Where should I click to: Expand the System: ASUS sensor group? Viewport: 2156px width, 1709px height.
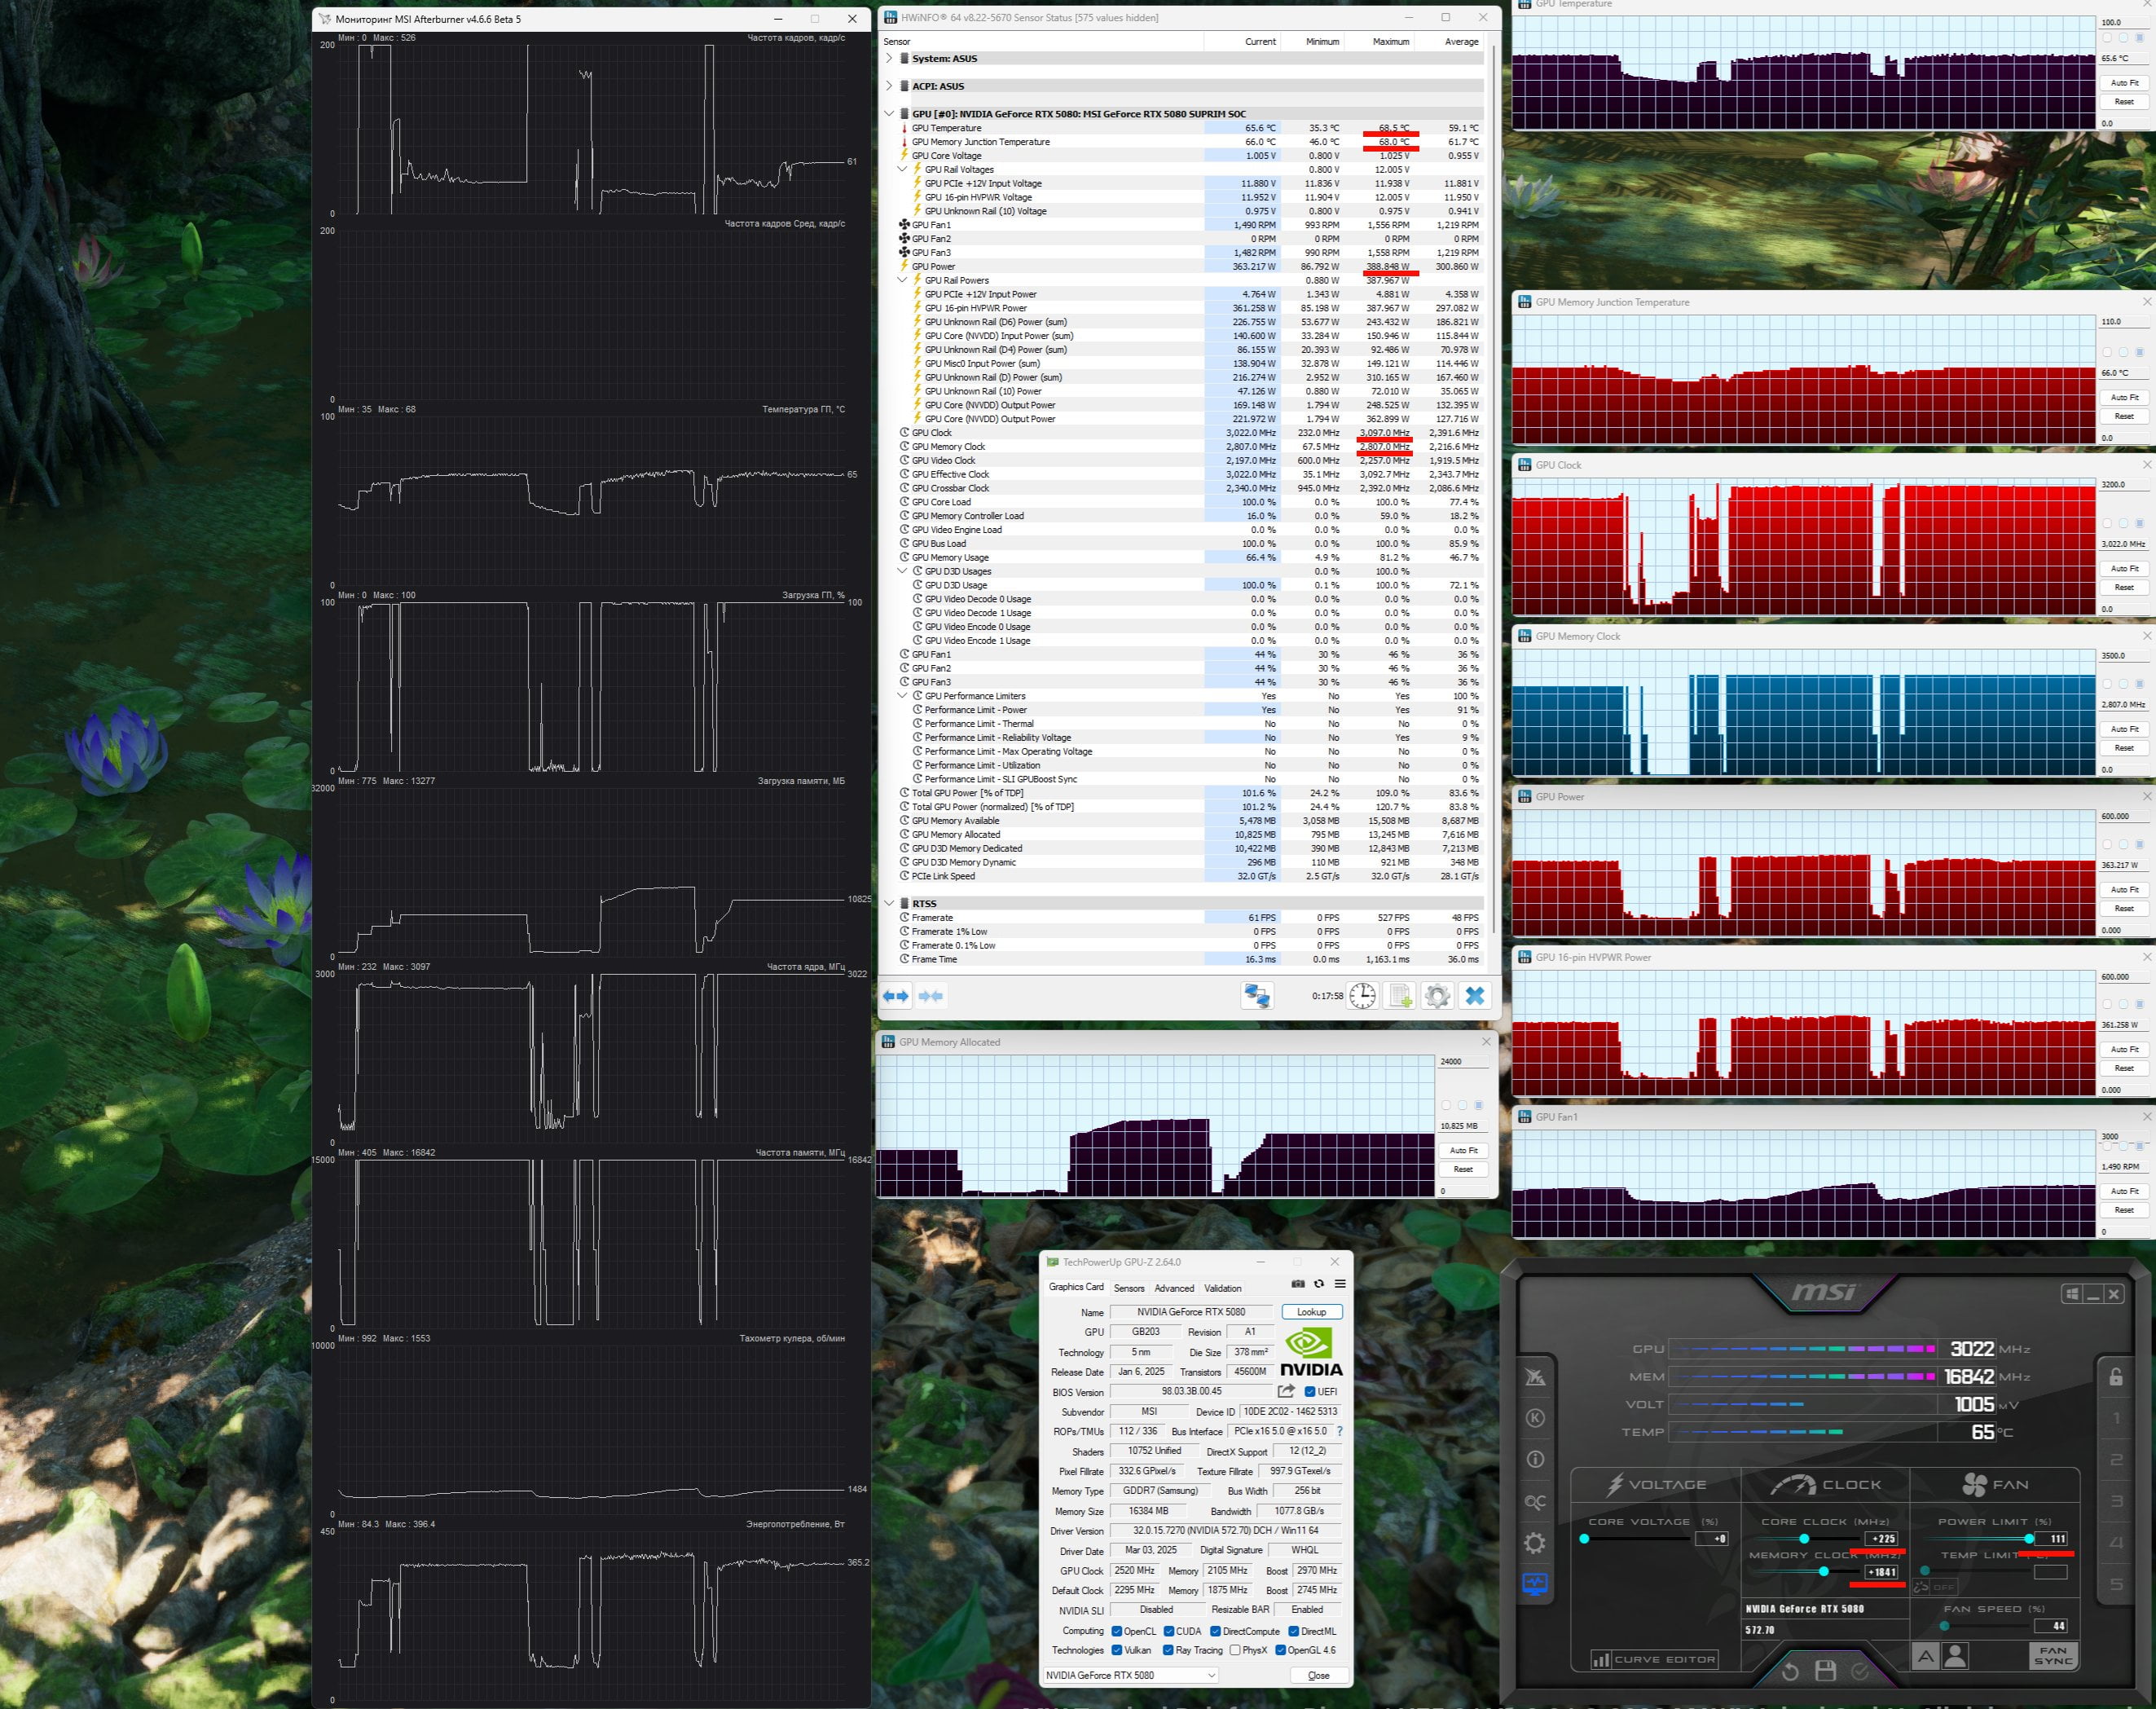(x=889, y=58)
